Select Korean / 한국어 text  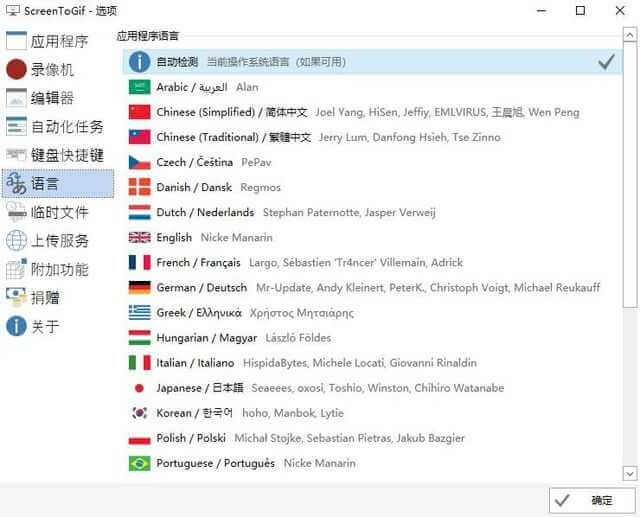tap(194, 413)
